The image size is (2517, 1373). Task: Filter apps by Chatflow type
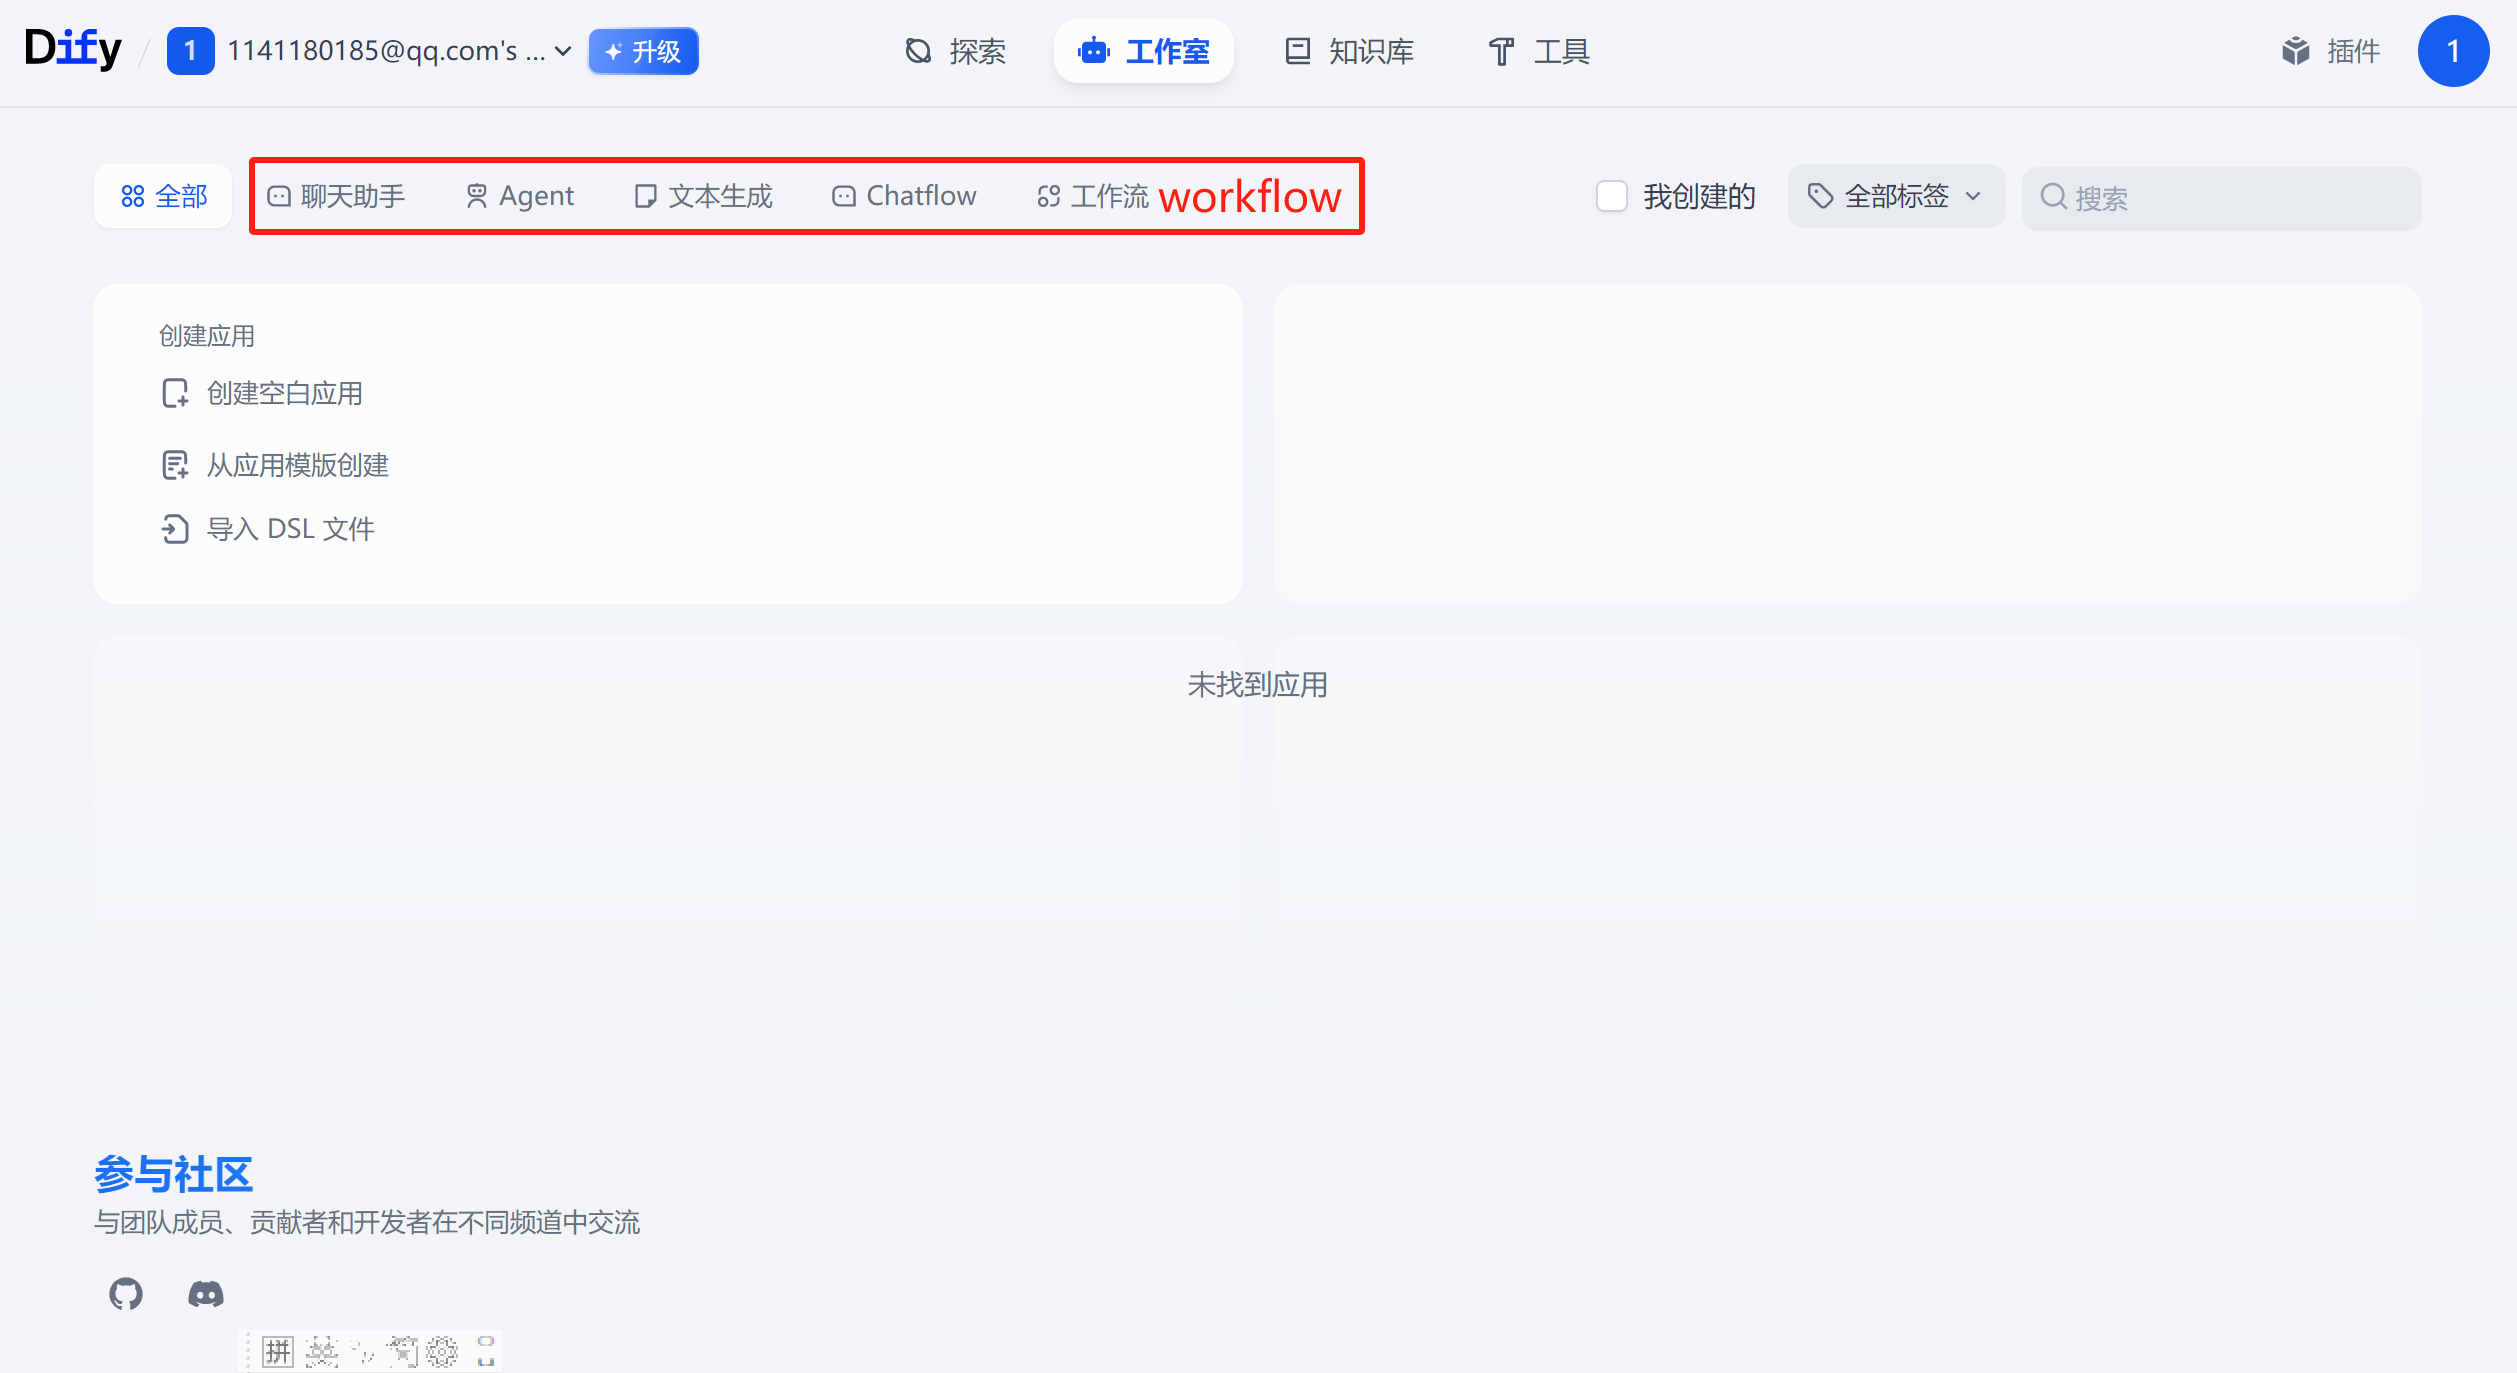click(904, 196)
